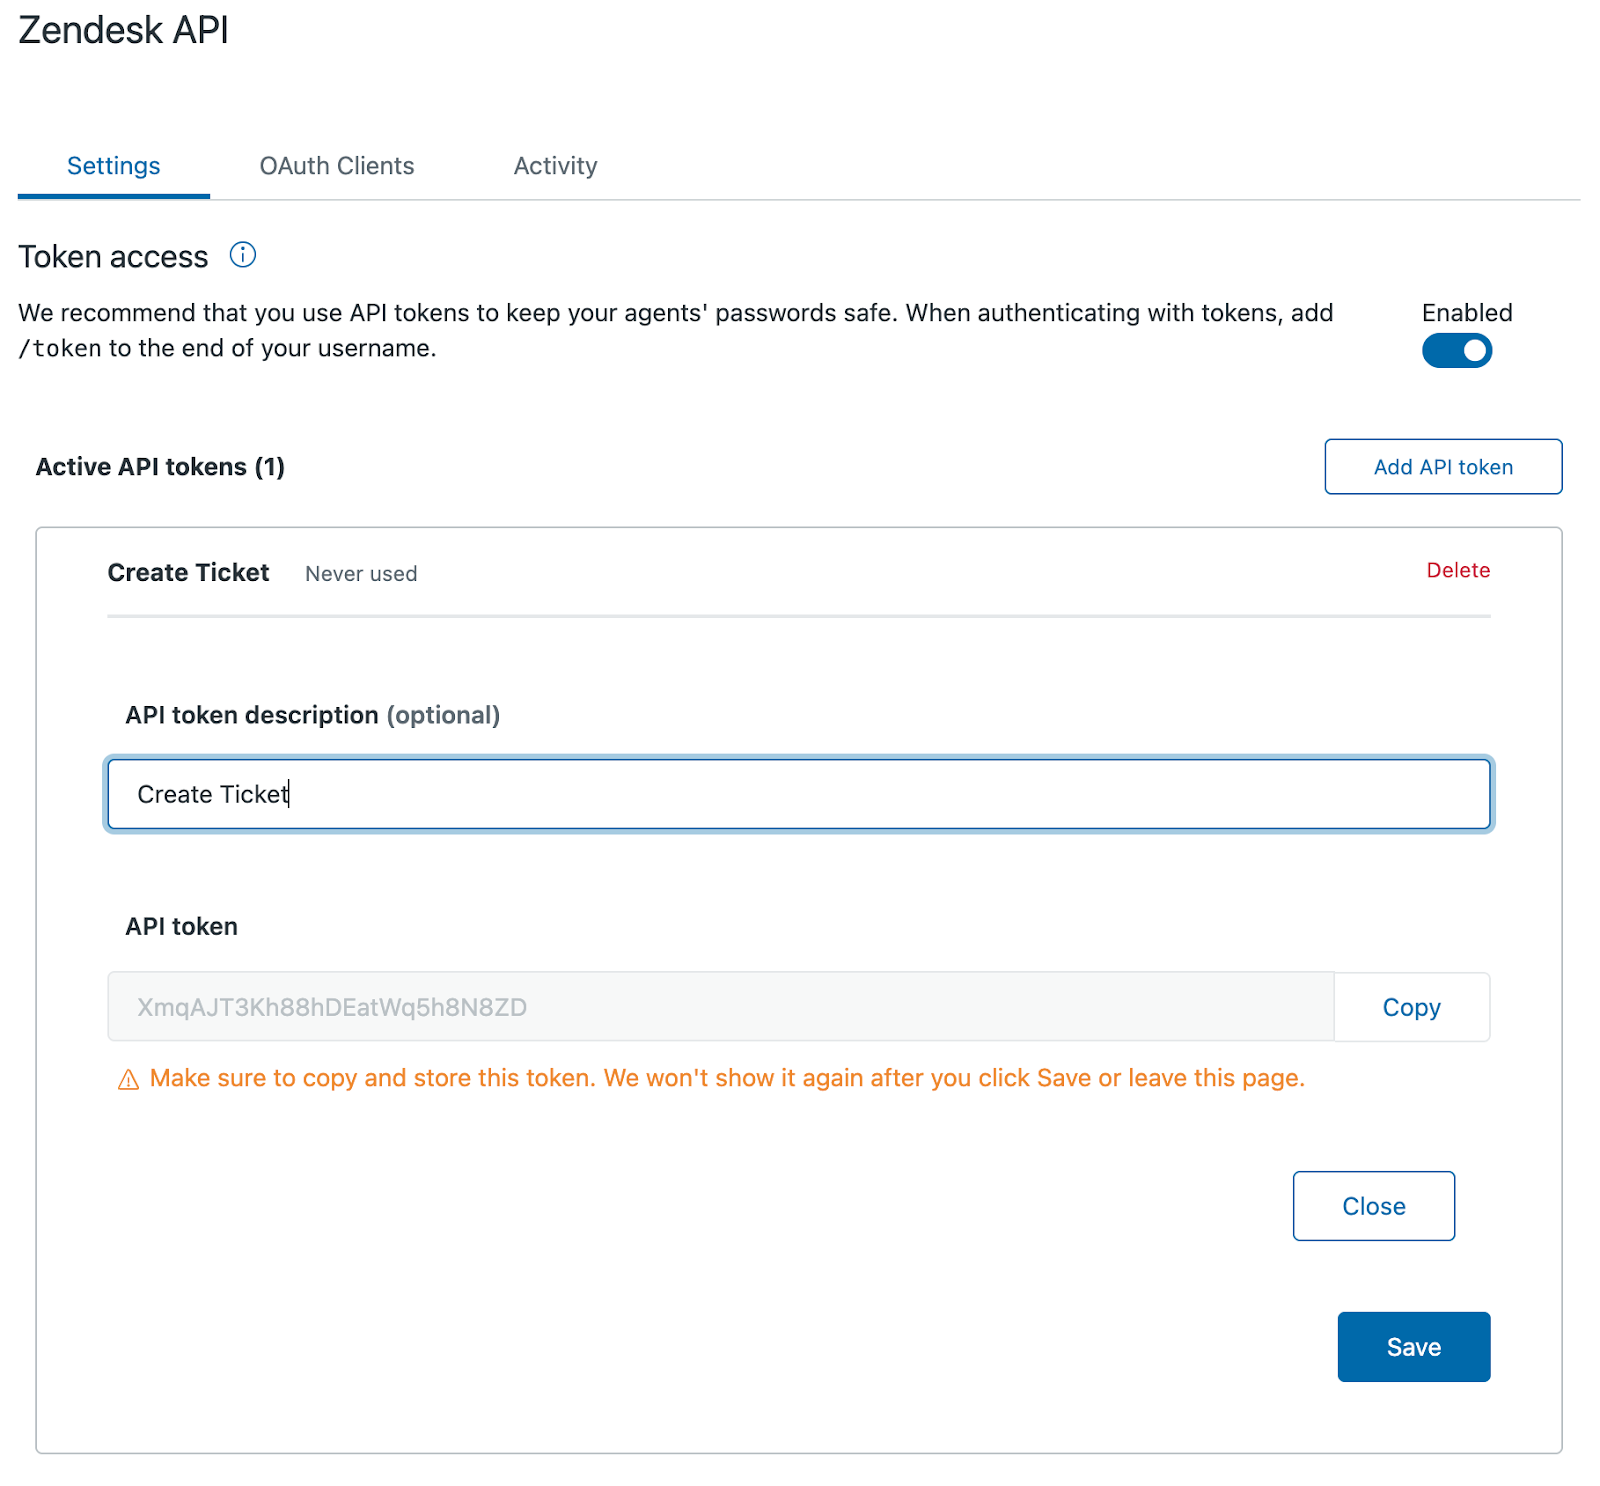The image size is (1600, 1486).
Task: Click the orange warning triangle icon
Action: click(128, 1080)
